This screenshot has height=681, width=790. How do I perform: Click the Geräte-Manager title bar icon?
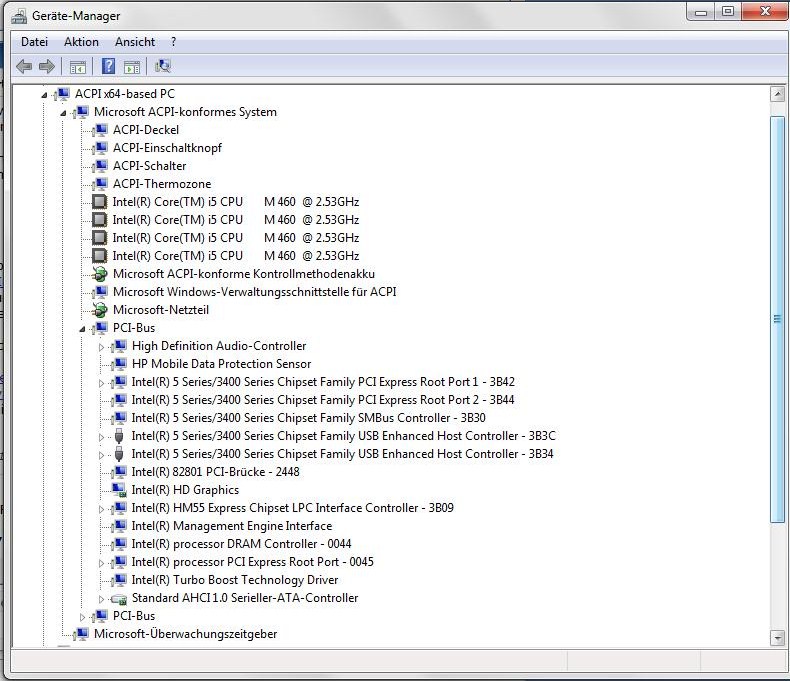tap(19, 16)
